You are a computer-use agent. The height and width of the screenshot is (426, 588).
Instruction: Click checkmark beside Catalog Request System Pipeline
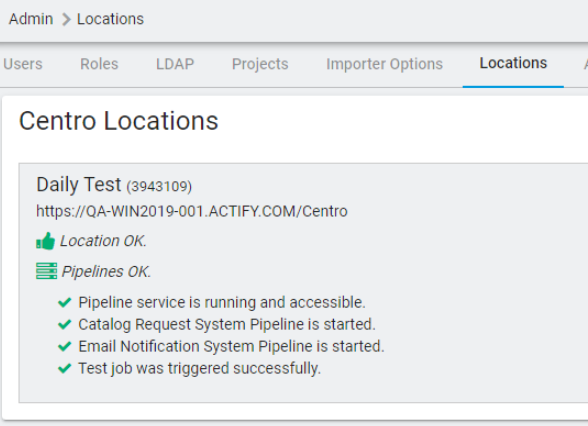[x=64, y=324]
